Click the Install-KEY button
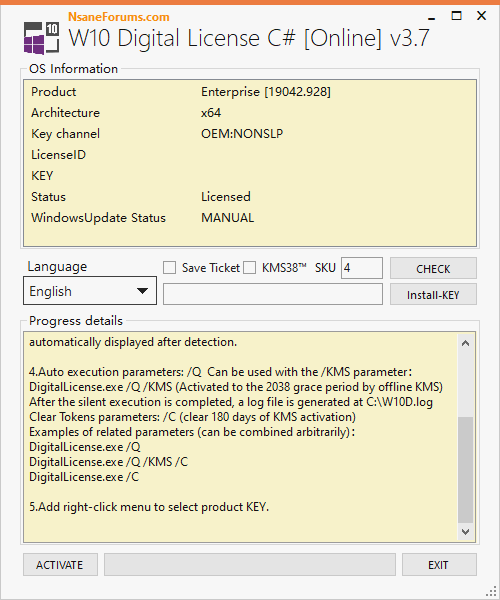 (433, 294)
